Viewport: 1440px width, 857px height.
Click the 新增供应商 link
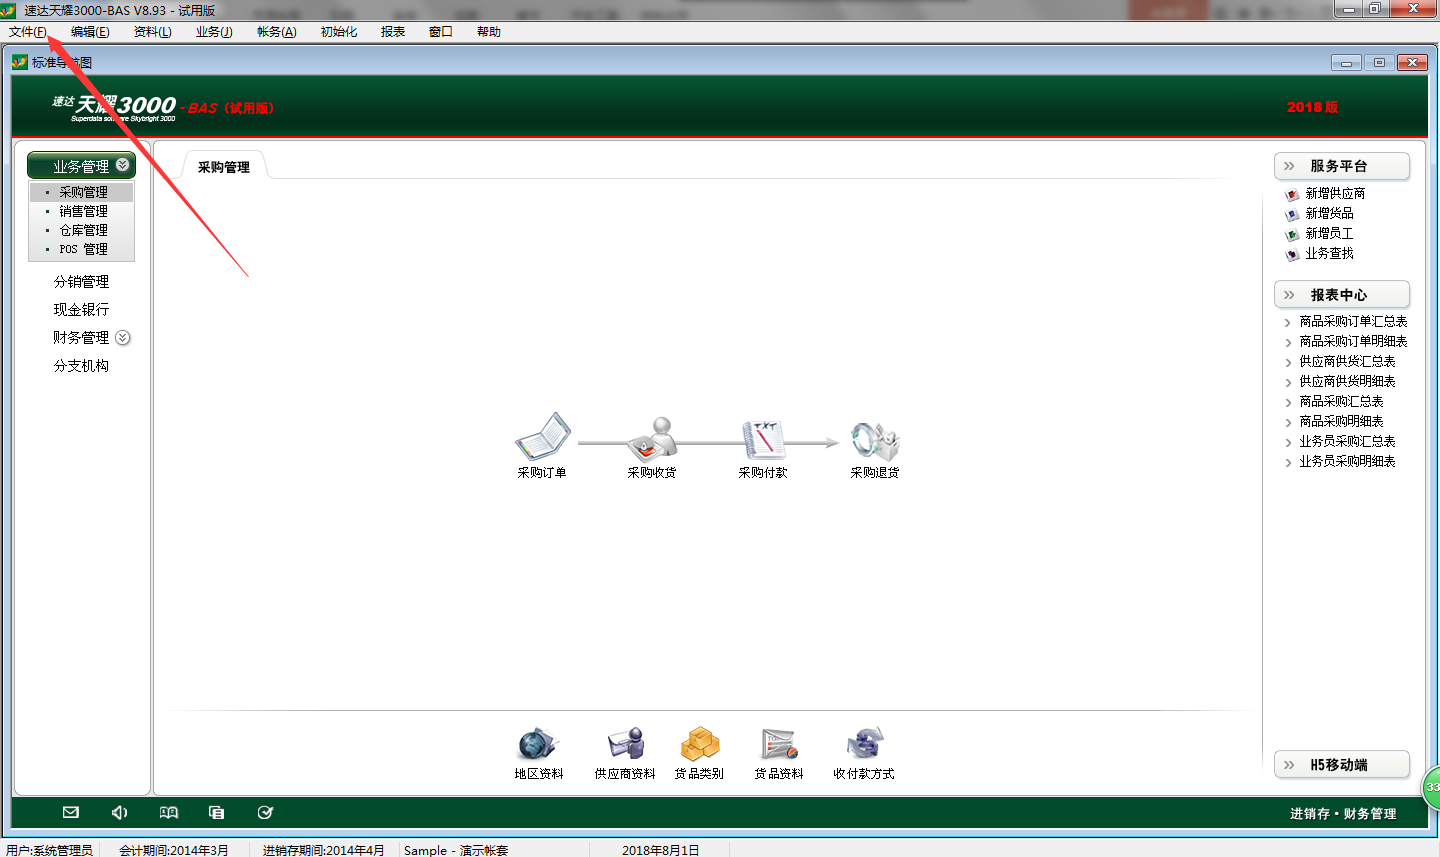1334,194
